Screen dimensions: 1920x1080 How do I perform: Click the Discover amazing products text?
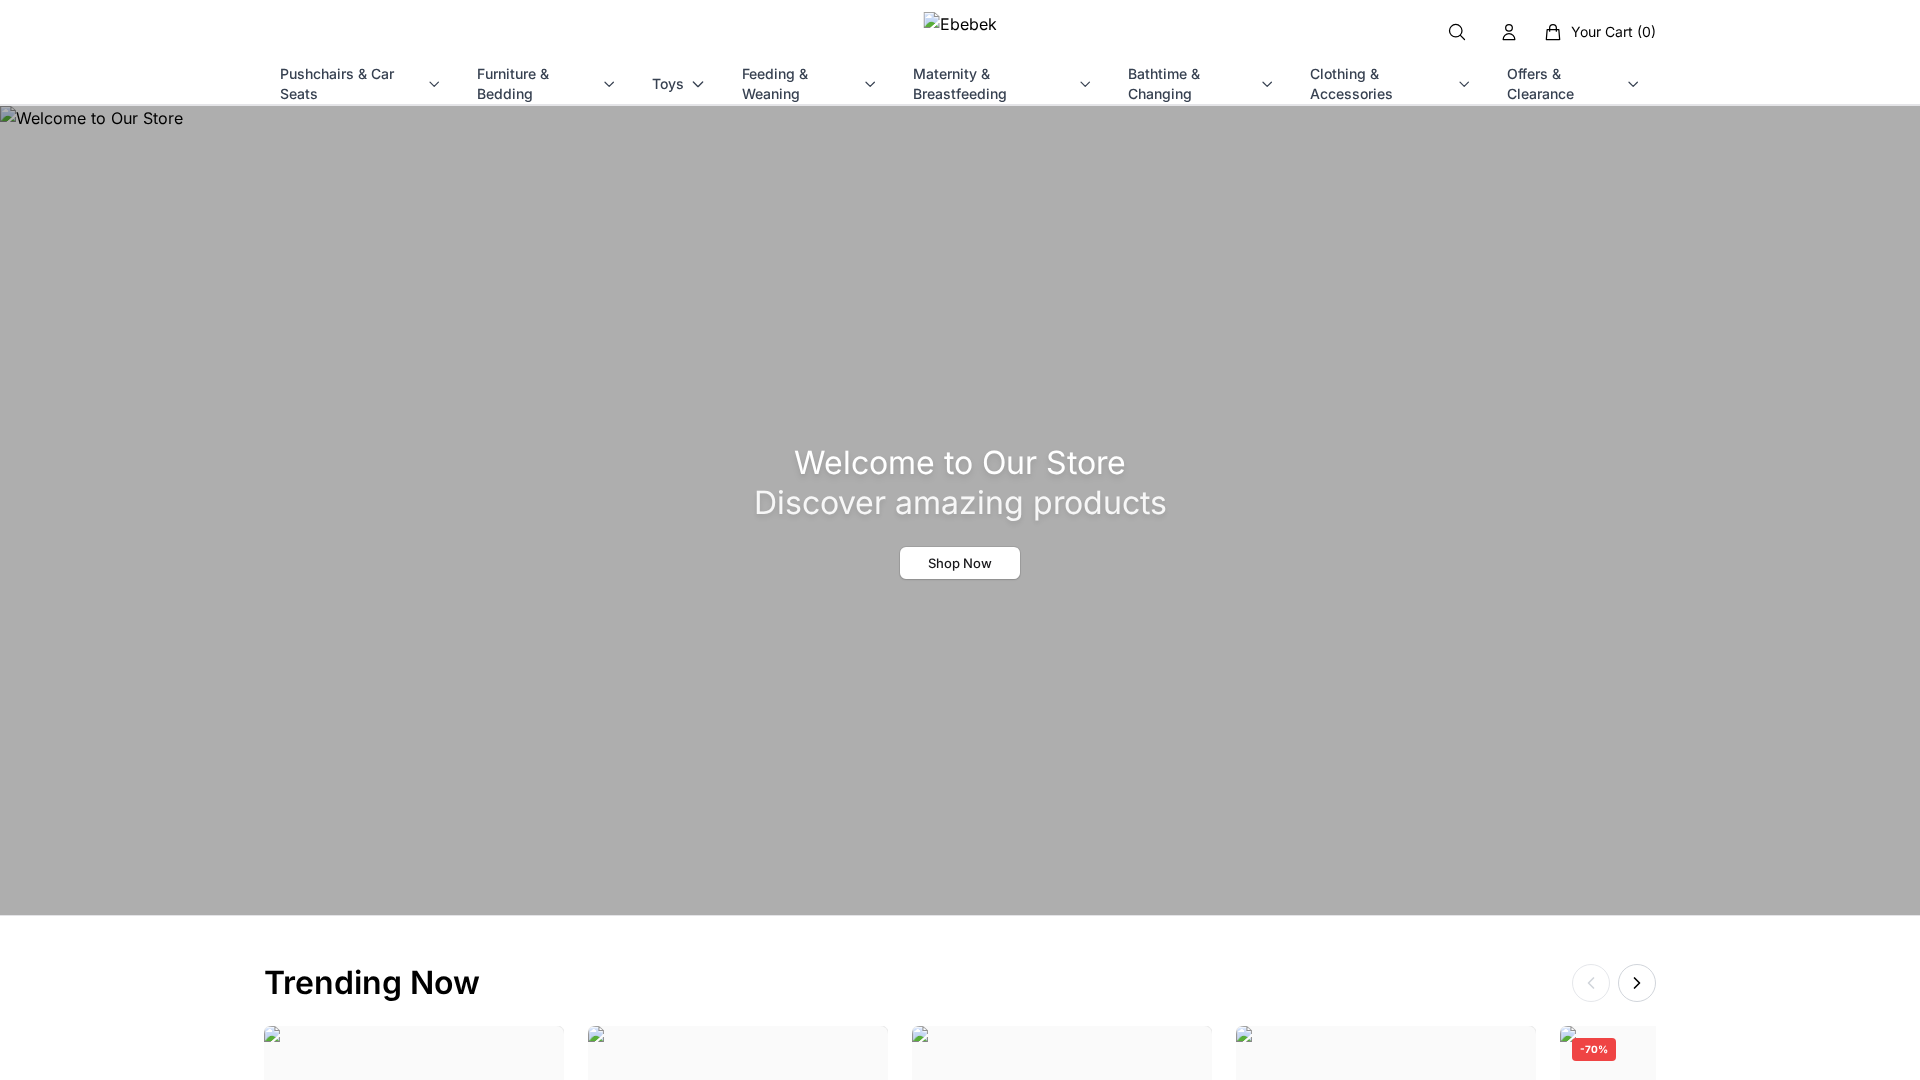pyautogui.click(x=960, y=503)
